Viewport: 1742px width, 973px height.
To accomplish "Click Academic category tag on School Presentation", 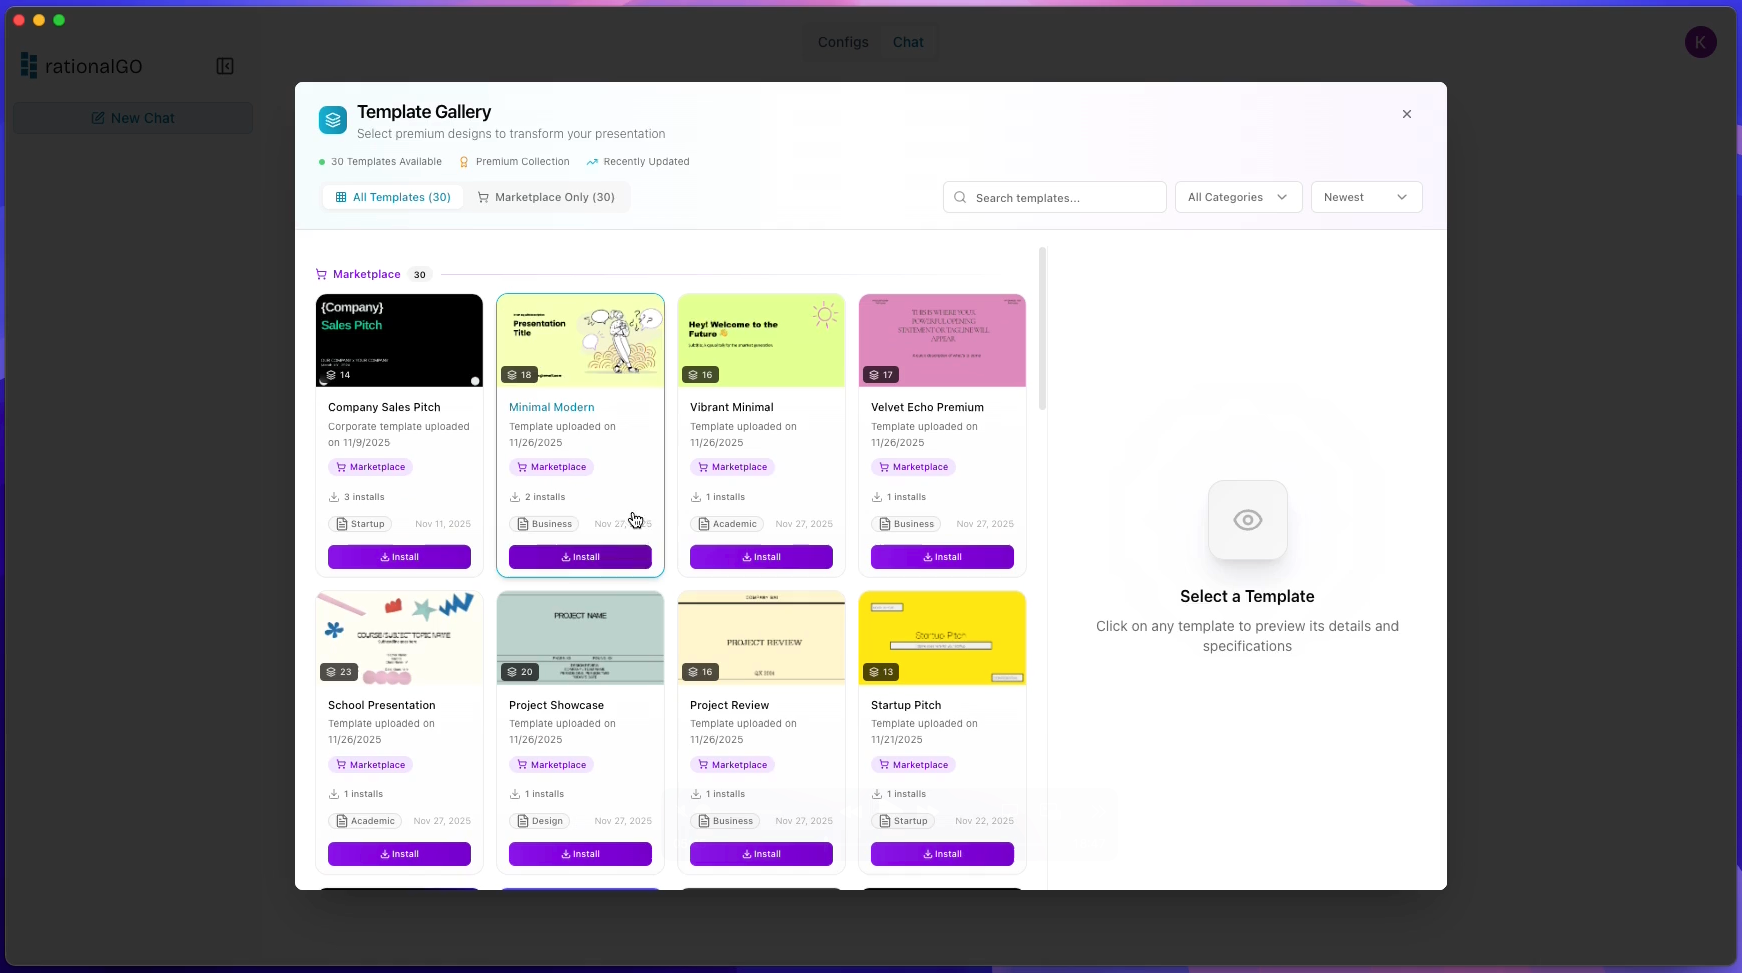I will coord(365,821).
